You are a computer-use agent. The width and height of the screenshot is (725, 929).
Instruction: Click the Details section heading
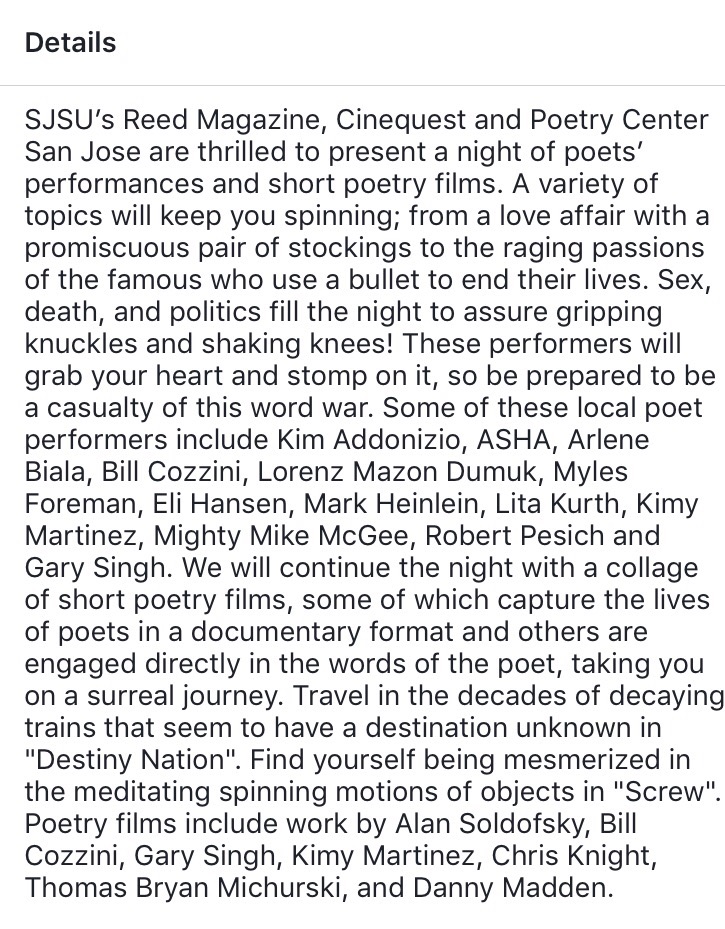pos(70,43)
